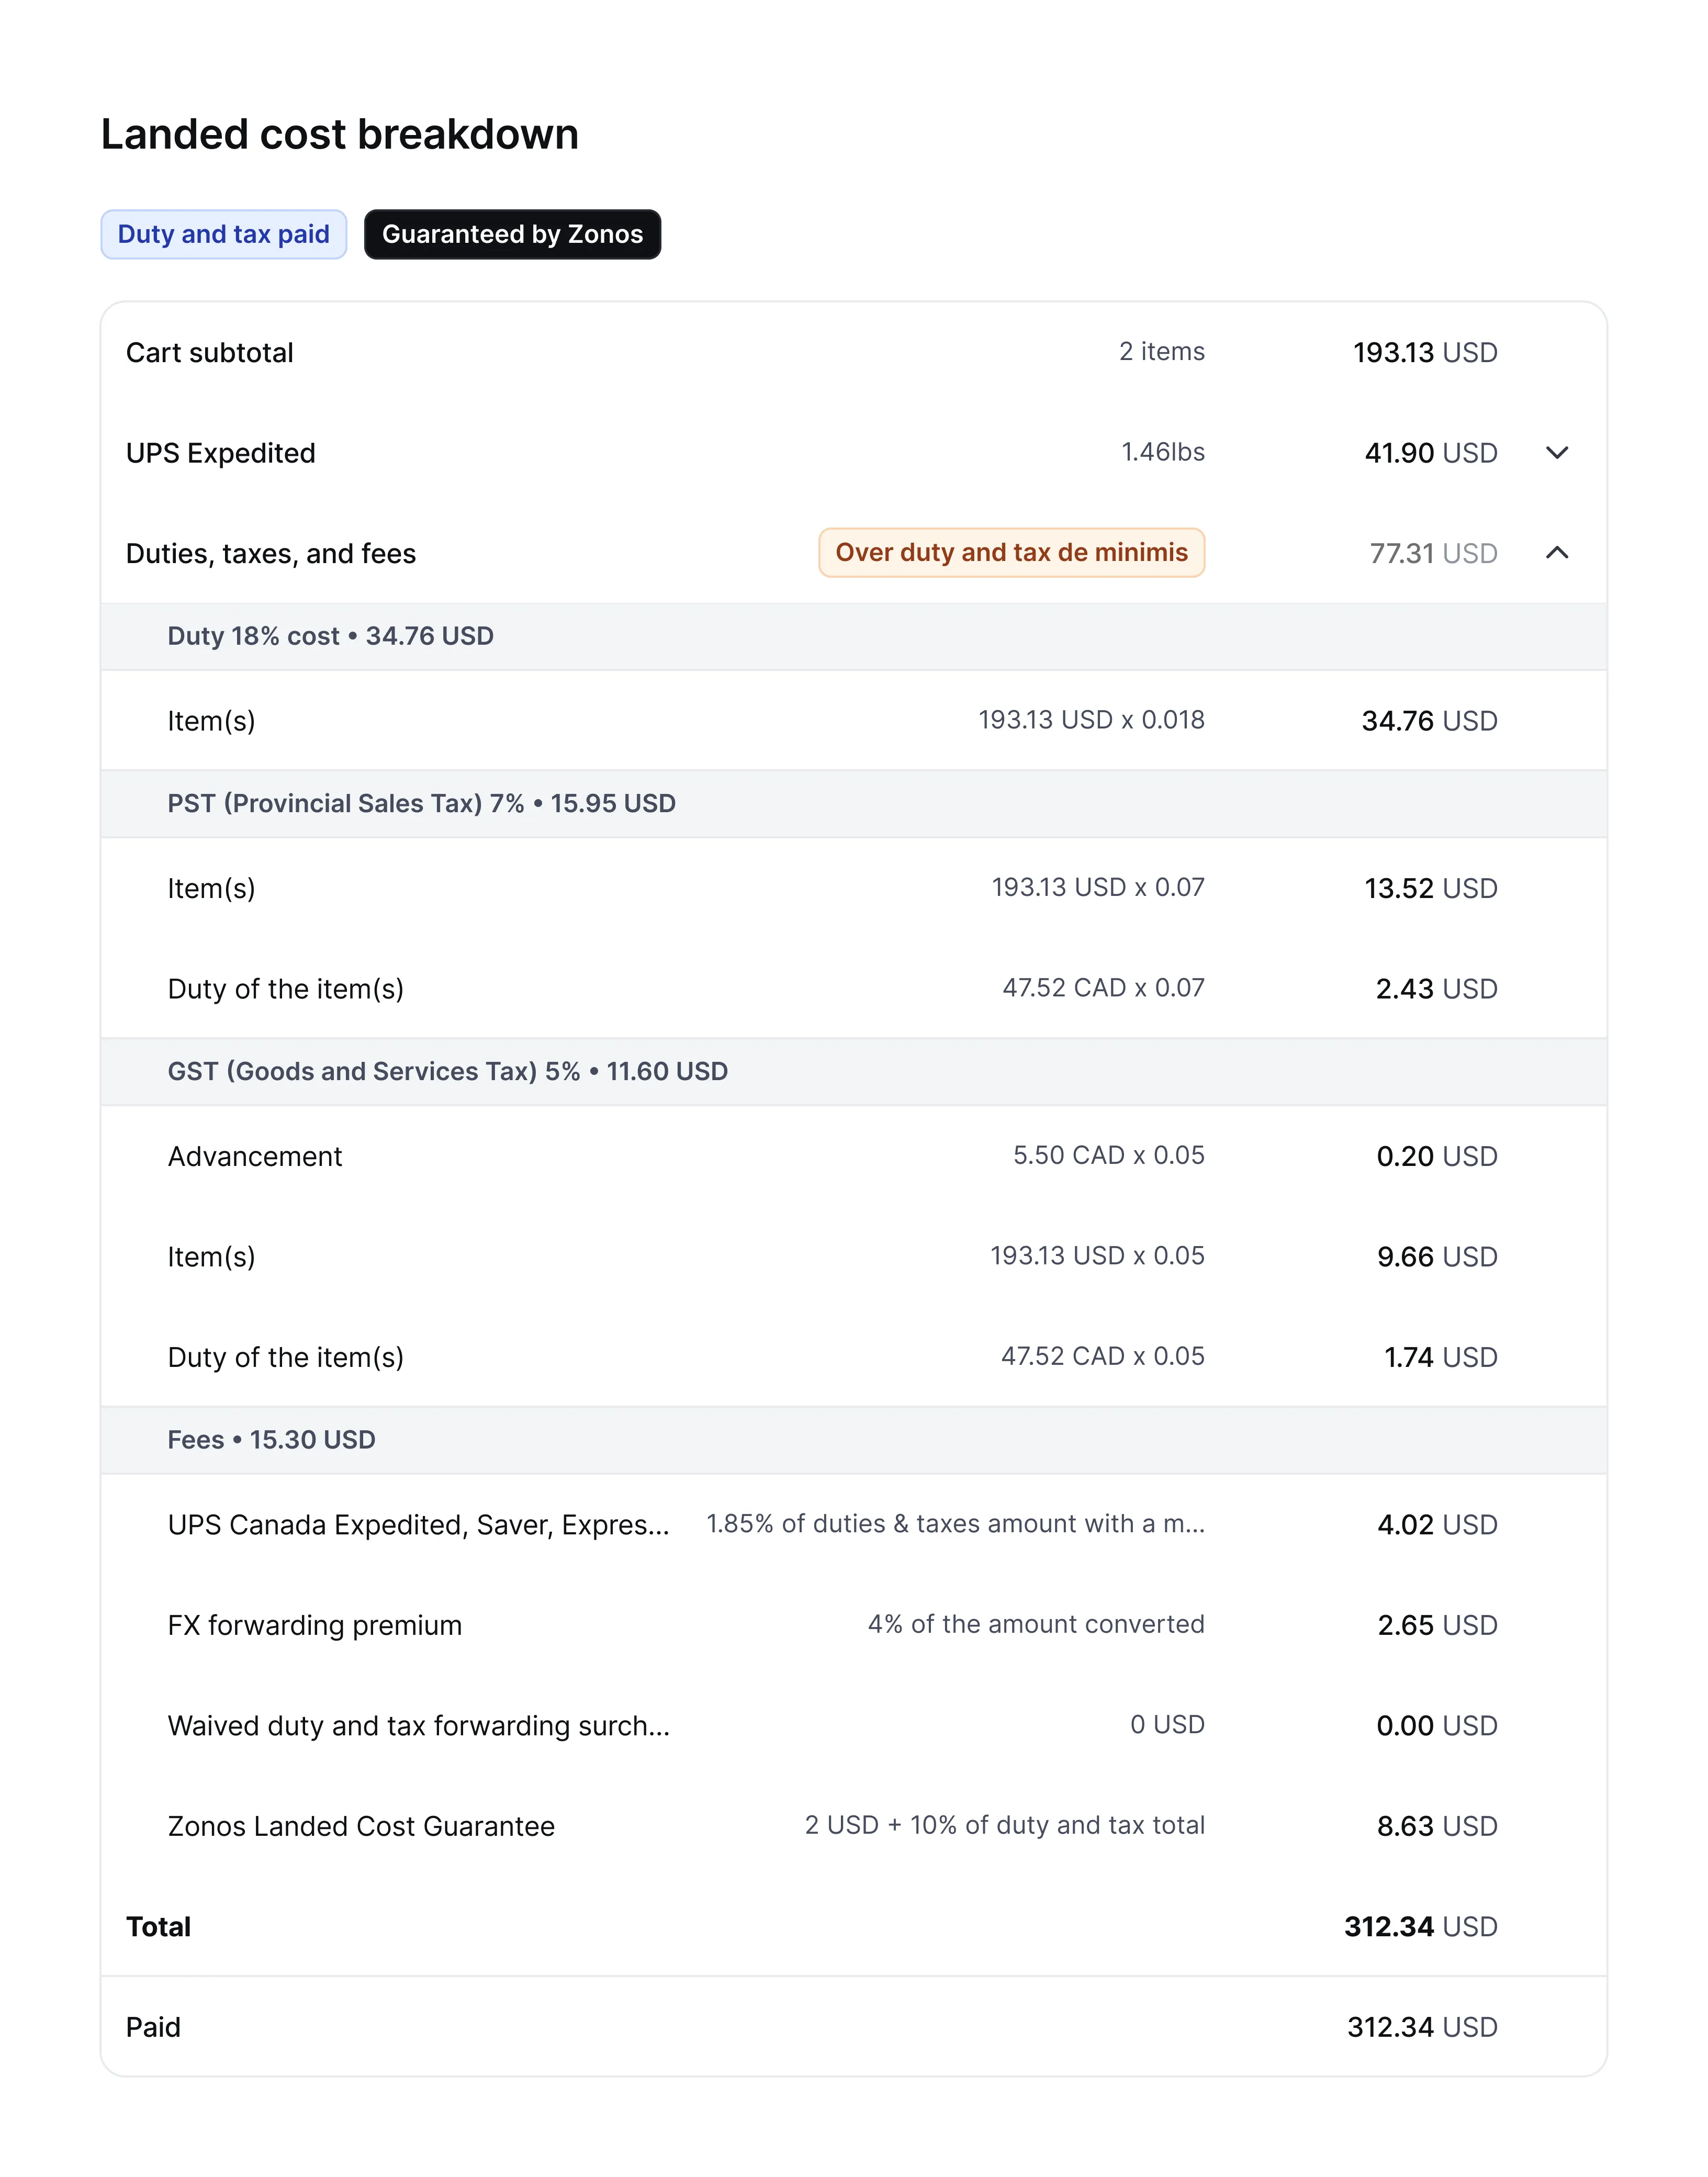The height and width of the screenshot is (2177, 1708).
Task: Click the Guaranteed by Zonos badge
Action: pyautogui.click(x=512, y=234)
